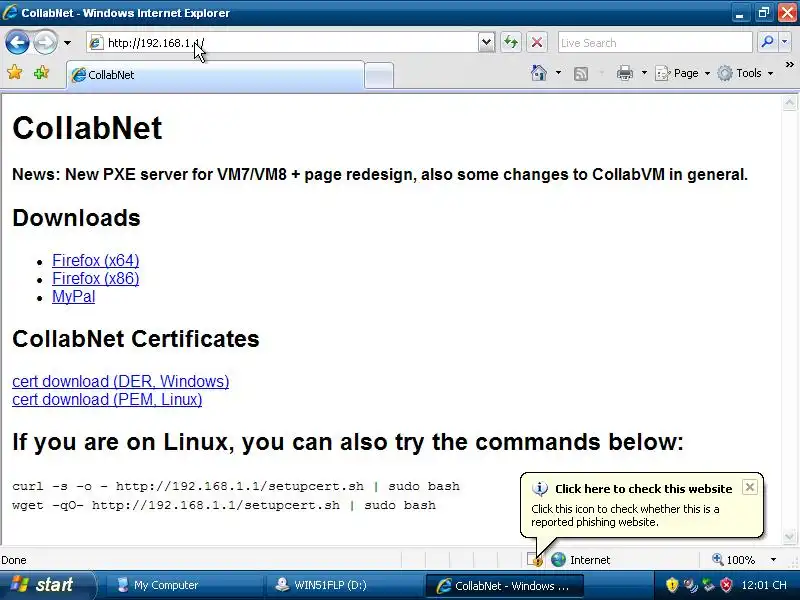Open recent pages dropdown beside Forward button
This screenshot has height=600, width=800.
point(67,43)
